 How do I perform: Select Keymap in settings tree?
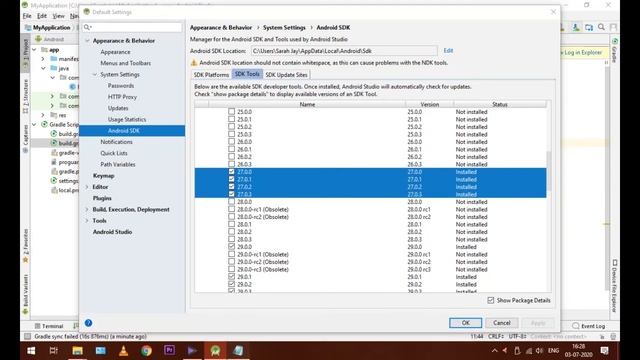(x=103, y=176)
